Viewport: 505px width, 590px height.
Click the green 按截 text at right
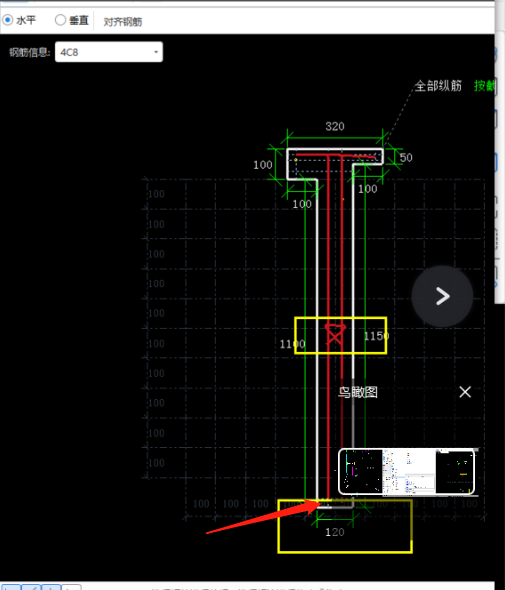click(x=484, y=86)
